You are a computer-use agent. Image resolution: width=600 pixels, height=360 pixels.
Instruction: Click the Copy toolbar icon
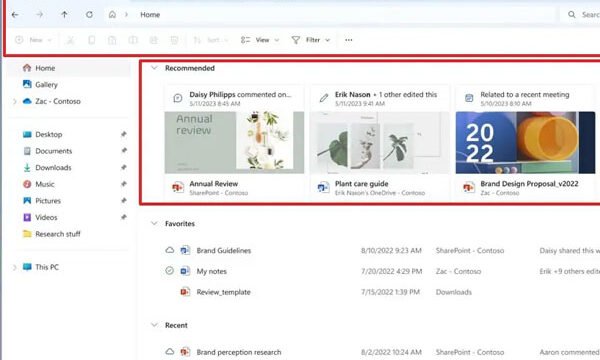click(x=91, y=40)
